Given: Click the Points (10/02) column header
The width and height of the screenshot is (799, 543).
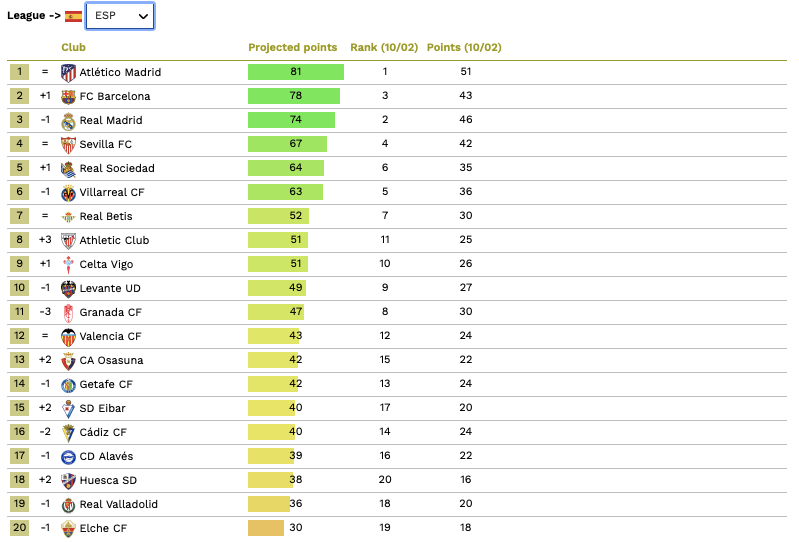Looking at the screenshot, I should point(464,48).
